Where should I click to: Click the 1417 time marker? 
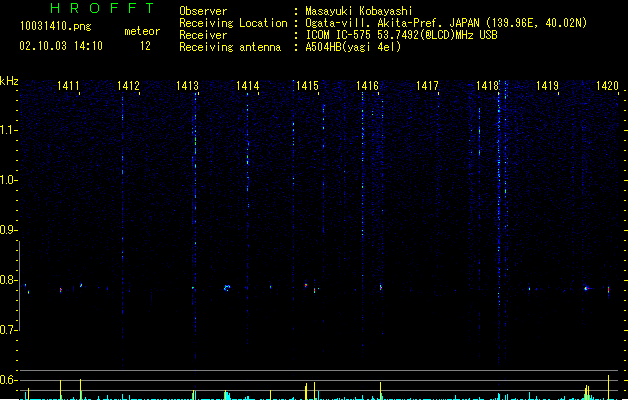point(427,86)
